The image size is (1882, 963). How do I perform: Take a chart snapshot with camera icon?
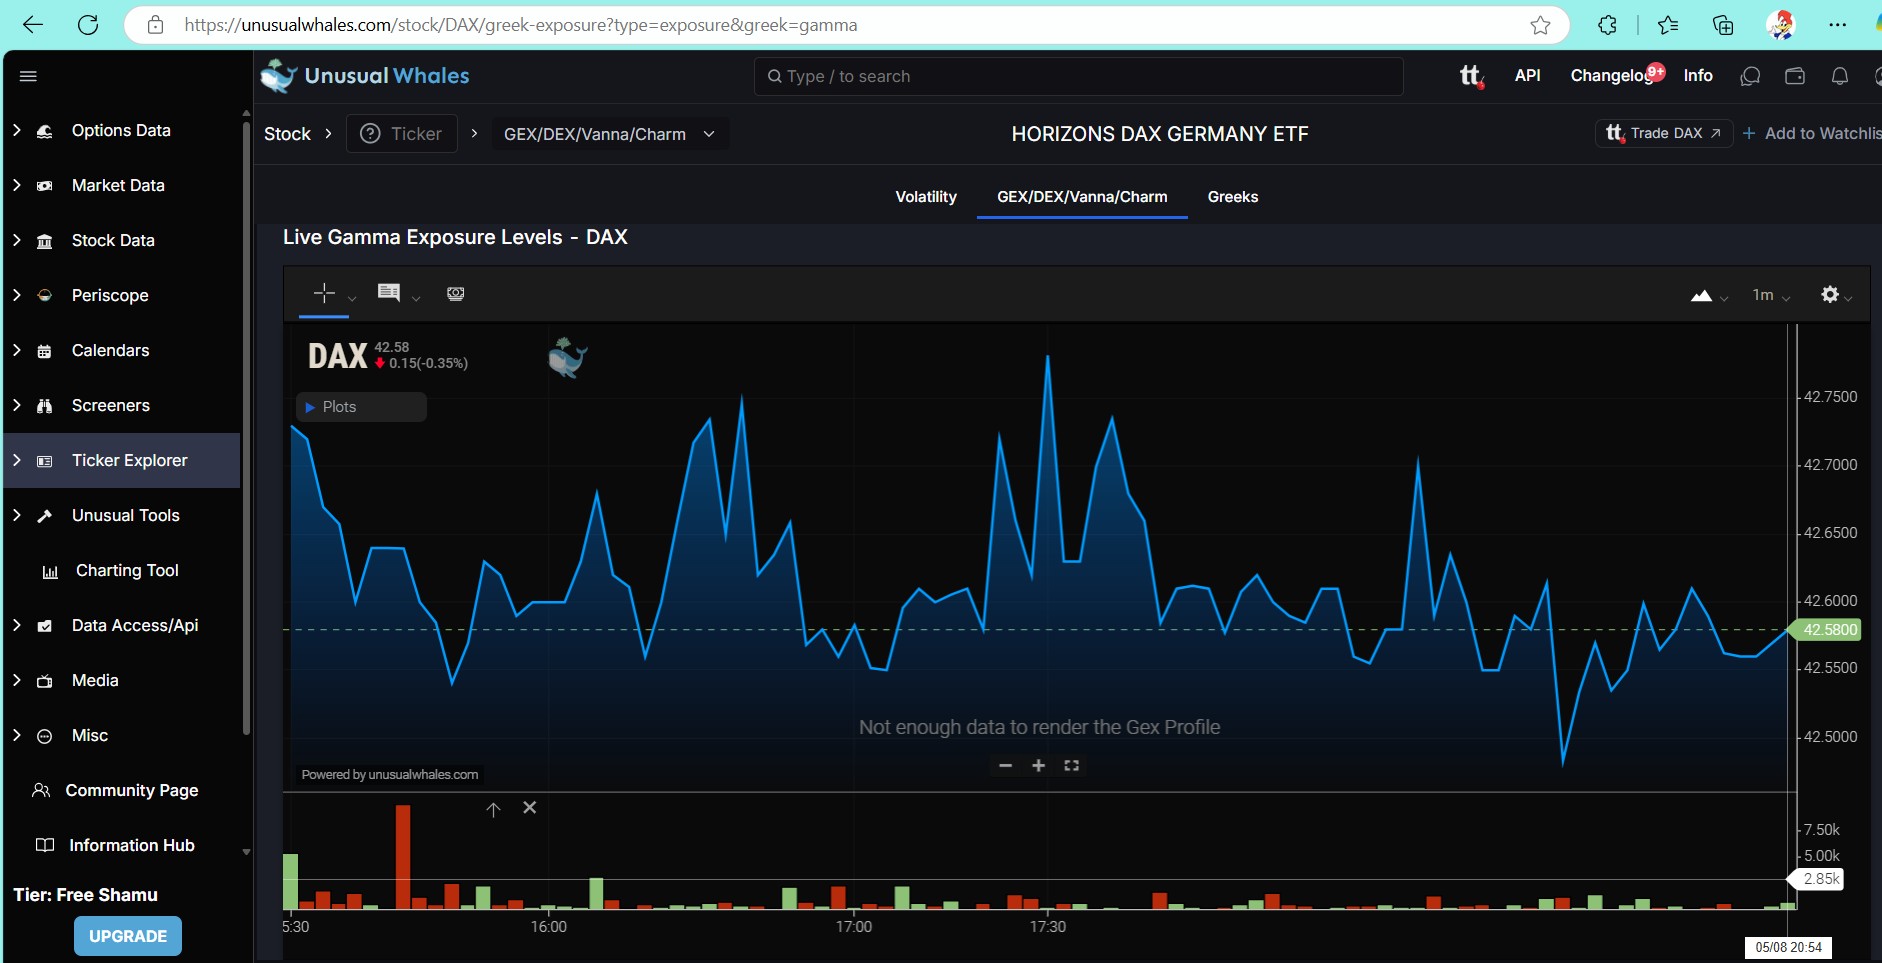pos(456,294)
